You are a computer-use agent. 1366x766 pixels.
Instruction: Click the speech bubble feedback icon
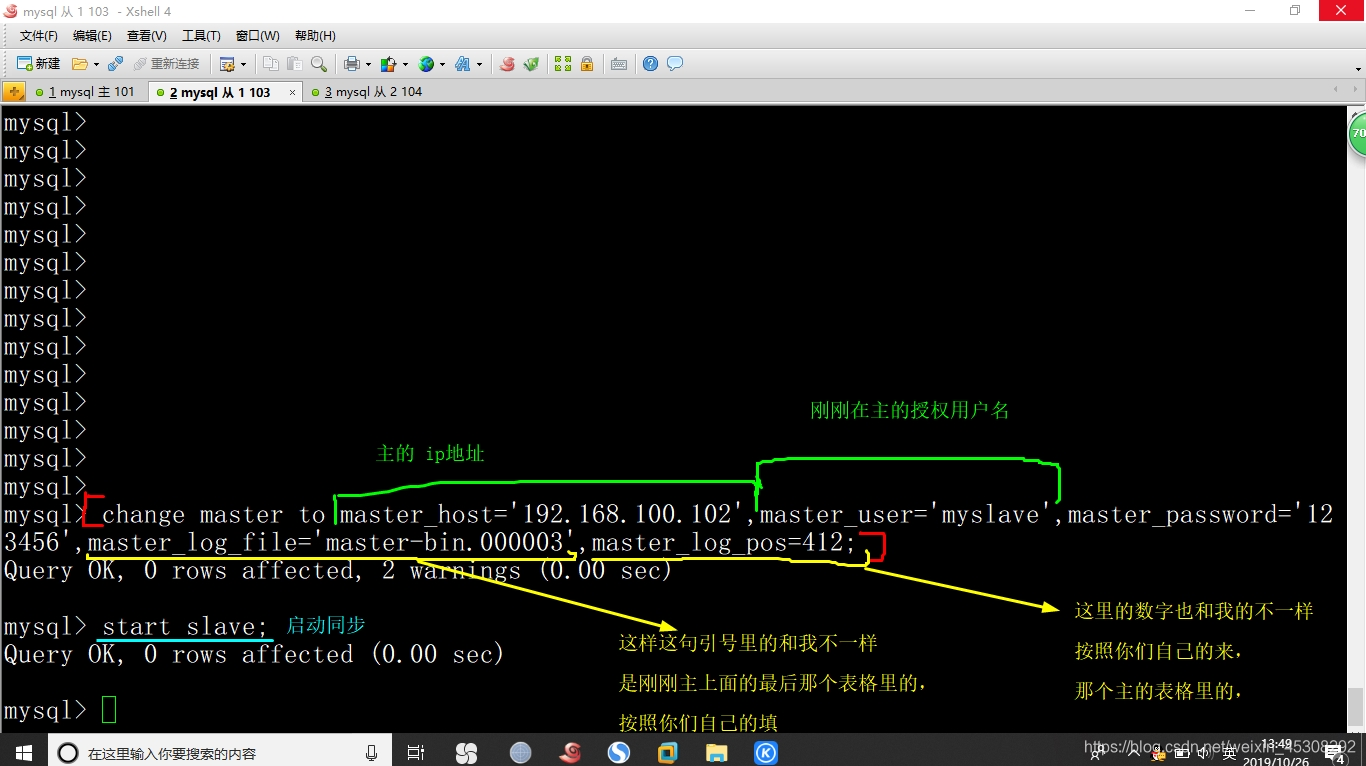[x=675, y=64]
